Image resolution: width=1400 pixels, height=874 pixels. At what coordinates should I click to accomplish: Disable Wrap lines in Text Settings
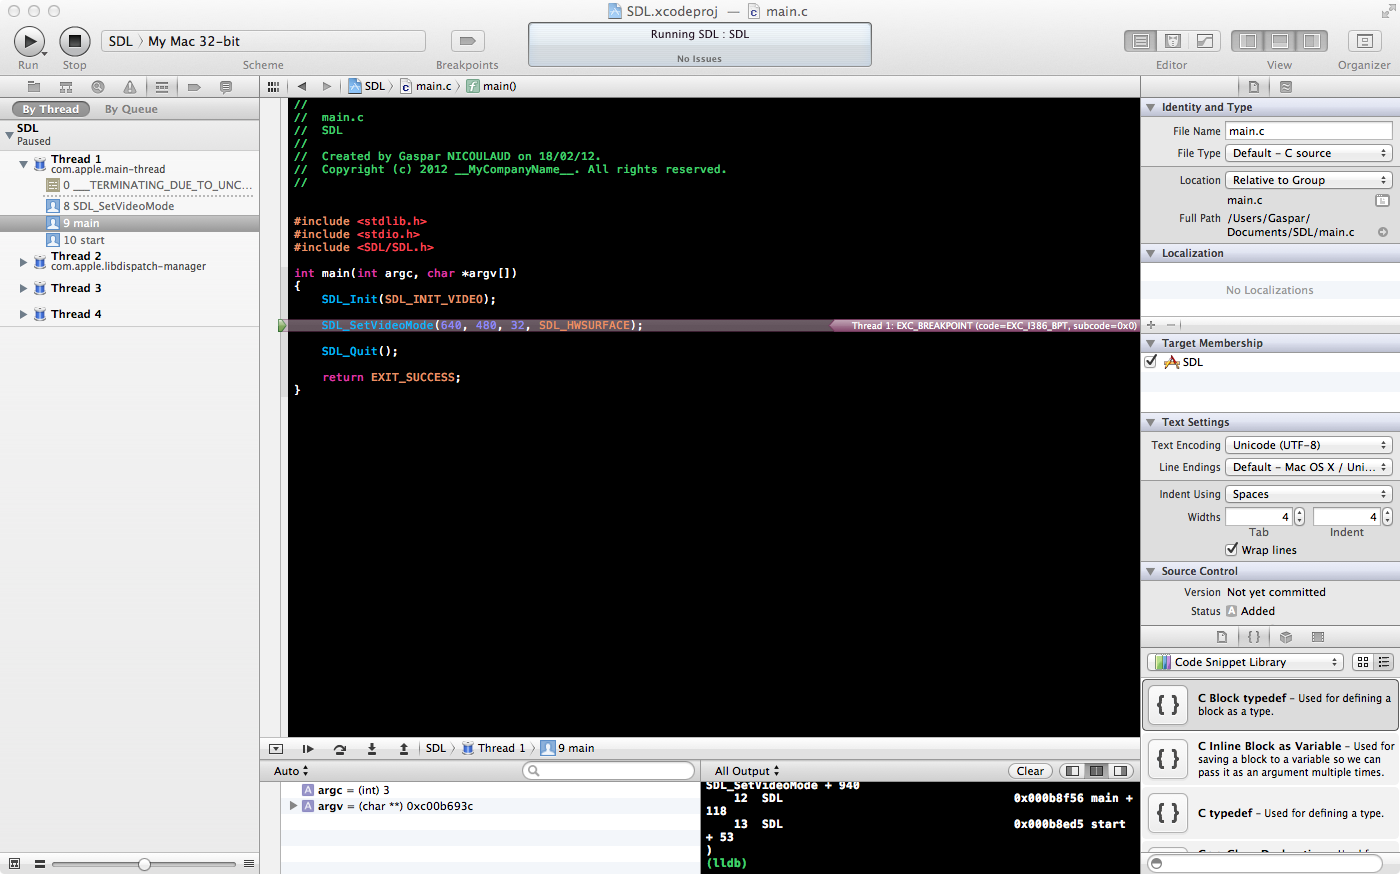pyautogui.click(x=1233, y=549)
